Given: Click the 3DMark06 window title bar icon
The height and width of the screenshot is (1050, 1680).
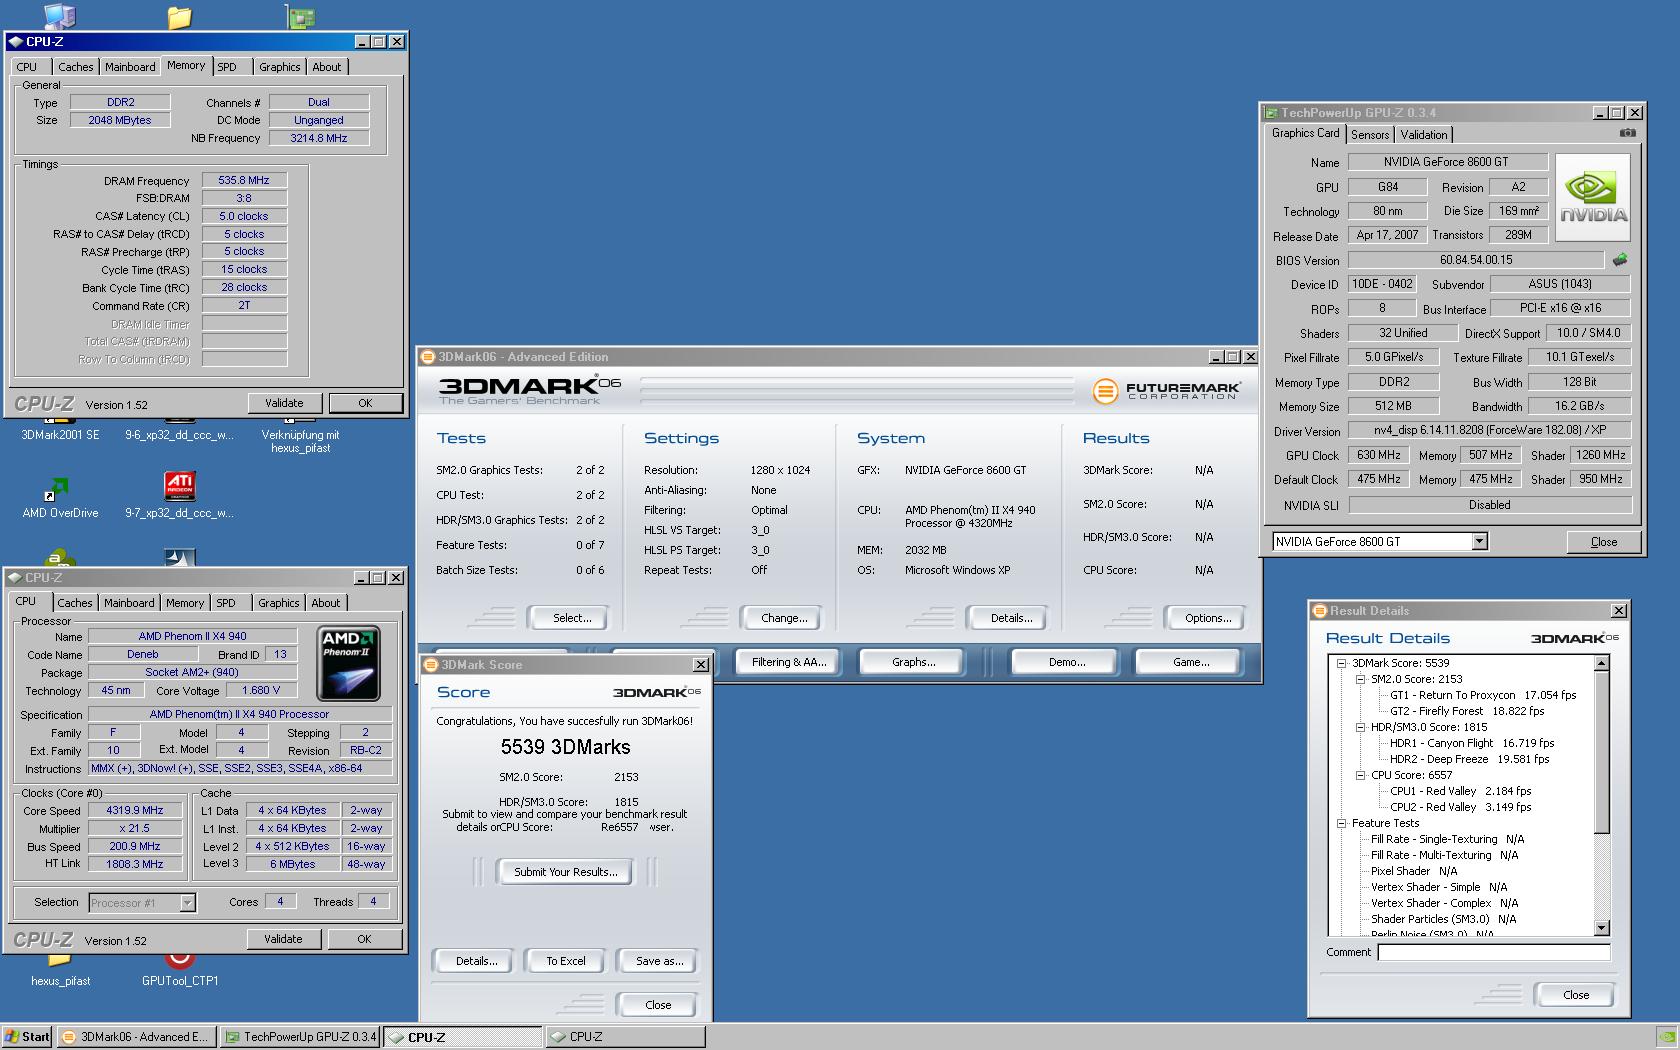Looking at the screenshot, I should 428,357.
